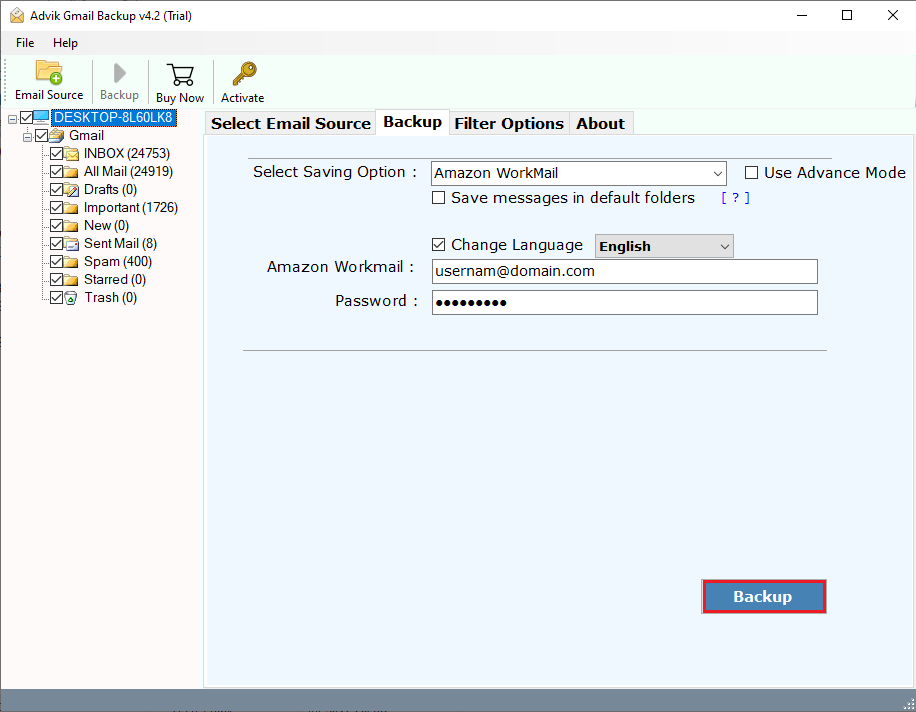Click the Backup play toolbar icon

coord(119,73)
